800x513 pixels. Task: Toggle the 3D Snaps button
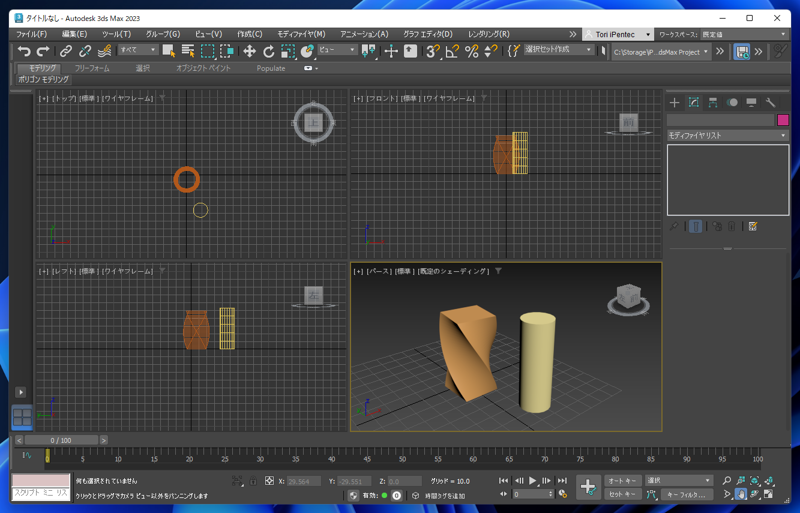click(x=433, y=51)
